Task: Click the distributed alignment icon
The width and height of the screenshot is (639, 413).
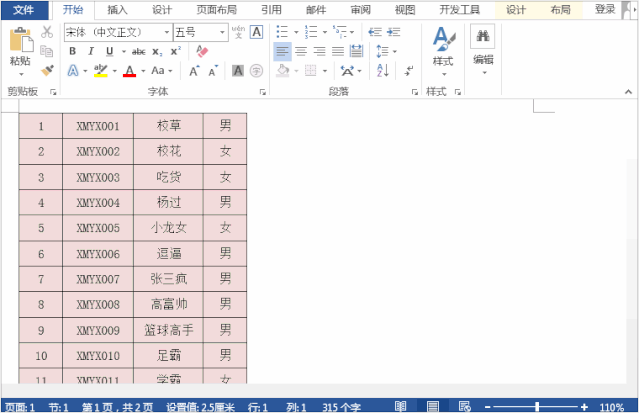Action: click(356, 51)
